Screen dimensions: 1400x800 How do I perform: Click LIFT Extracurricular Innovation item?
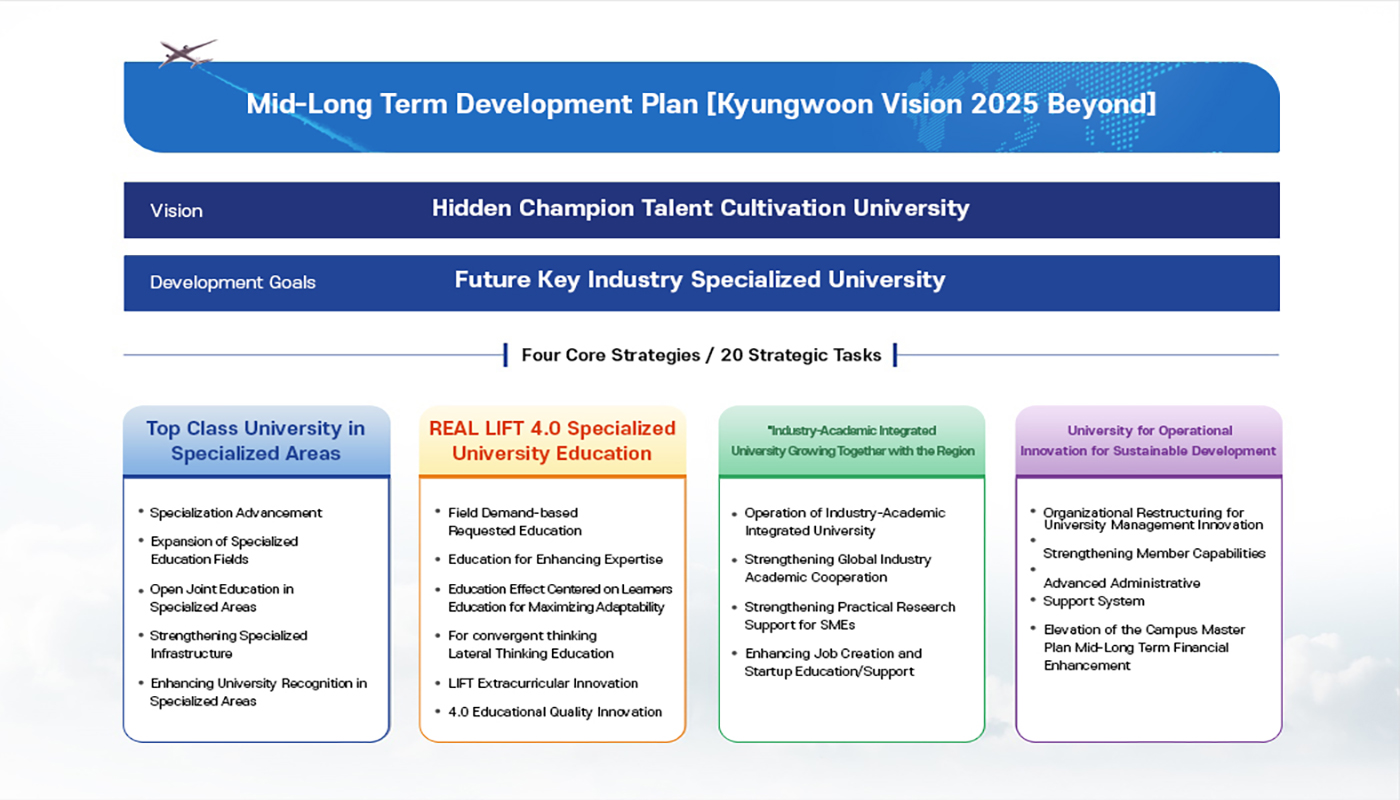coord(542,683)
